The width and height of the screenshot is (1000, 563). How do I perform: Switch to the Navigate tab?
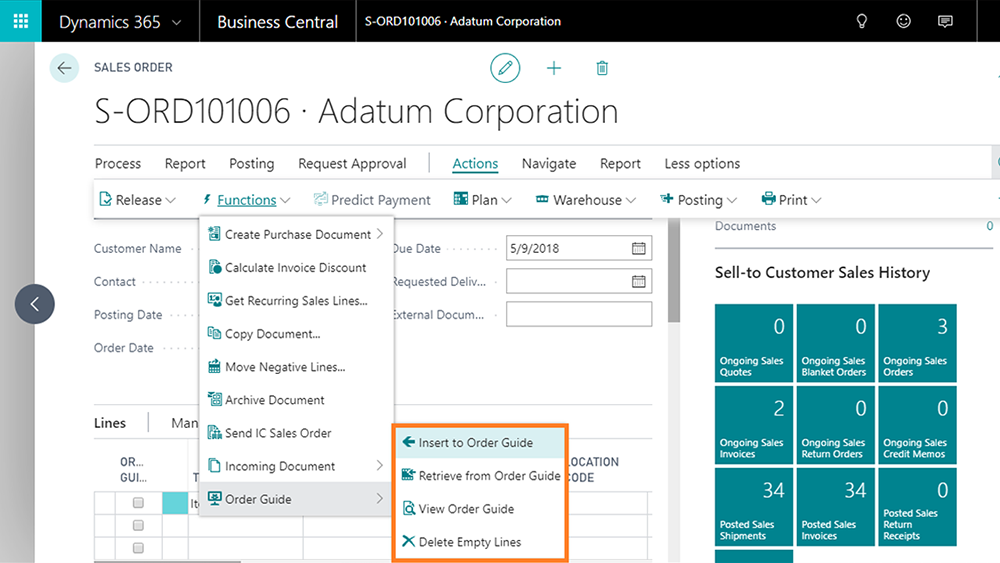[548, 163]
